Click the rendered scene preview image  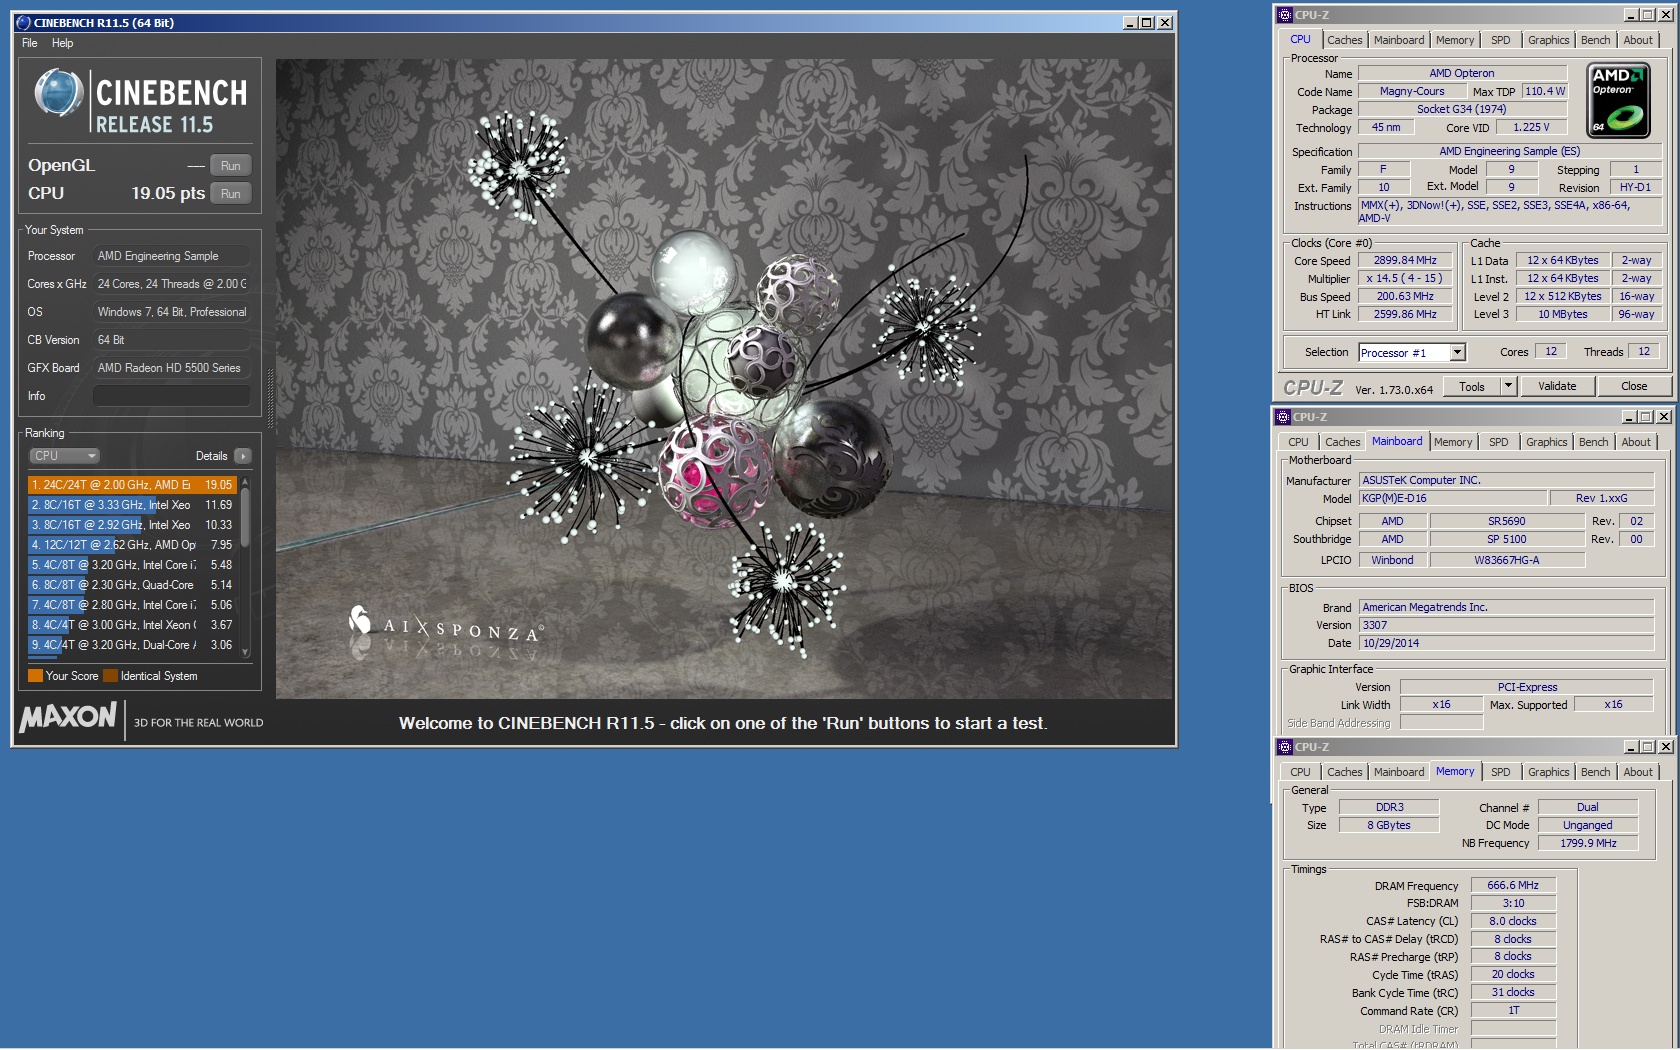point(724,378)
